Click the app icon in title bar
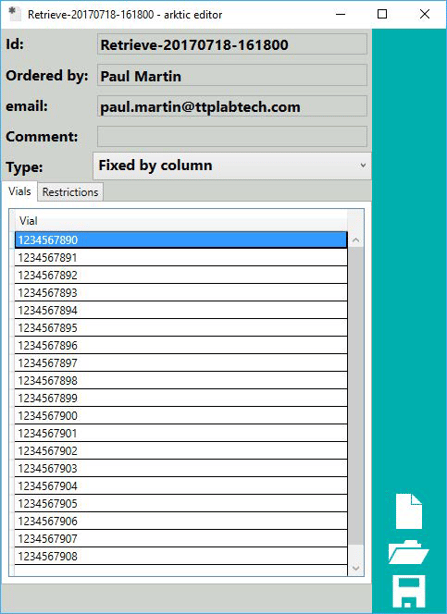Screen dimensions: 447x614 pos(14,14)
